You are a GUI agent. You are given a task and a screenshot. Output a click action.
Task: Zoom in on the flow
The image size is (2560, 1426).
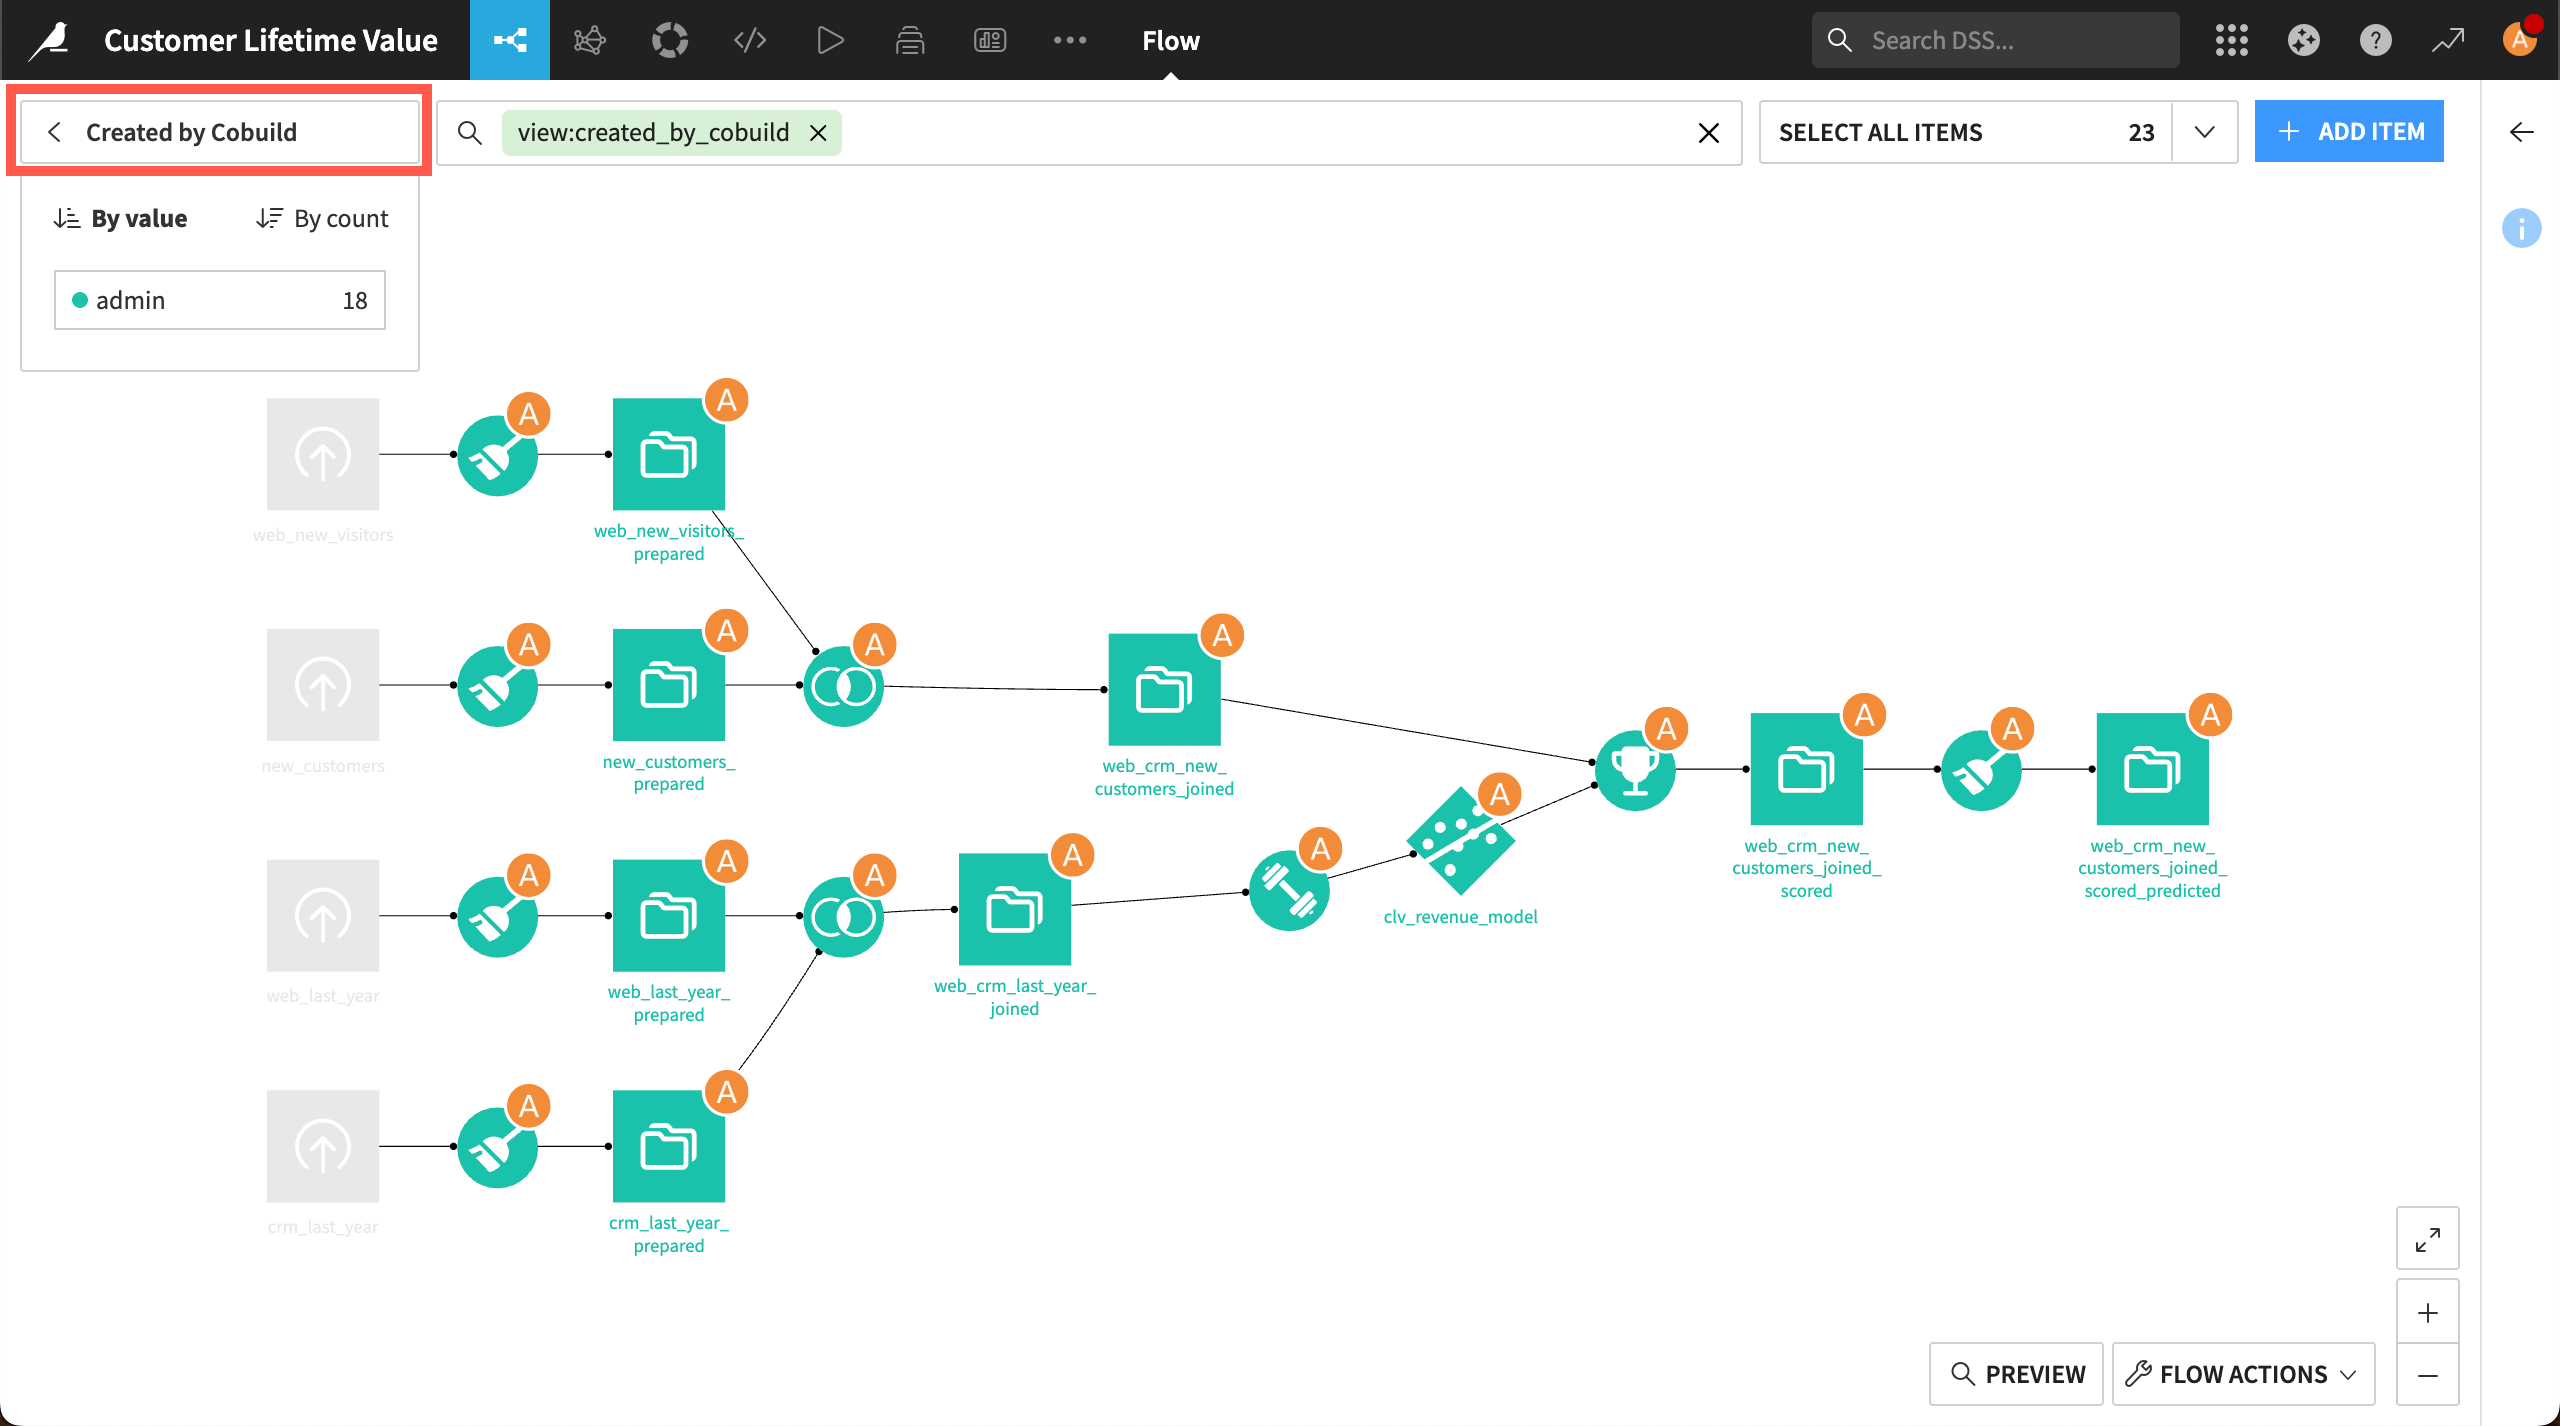pos(2428,1312)
